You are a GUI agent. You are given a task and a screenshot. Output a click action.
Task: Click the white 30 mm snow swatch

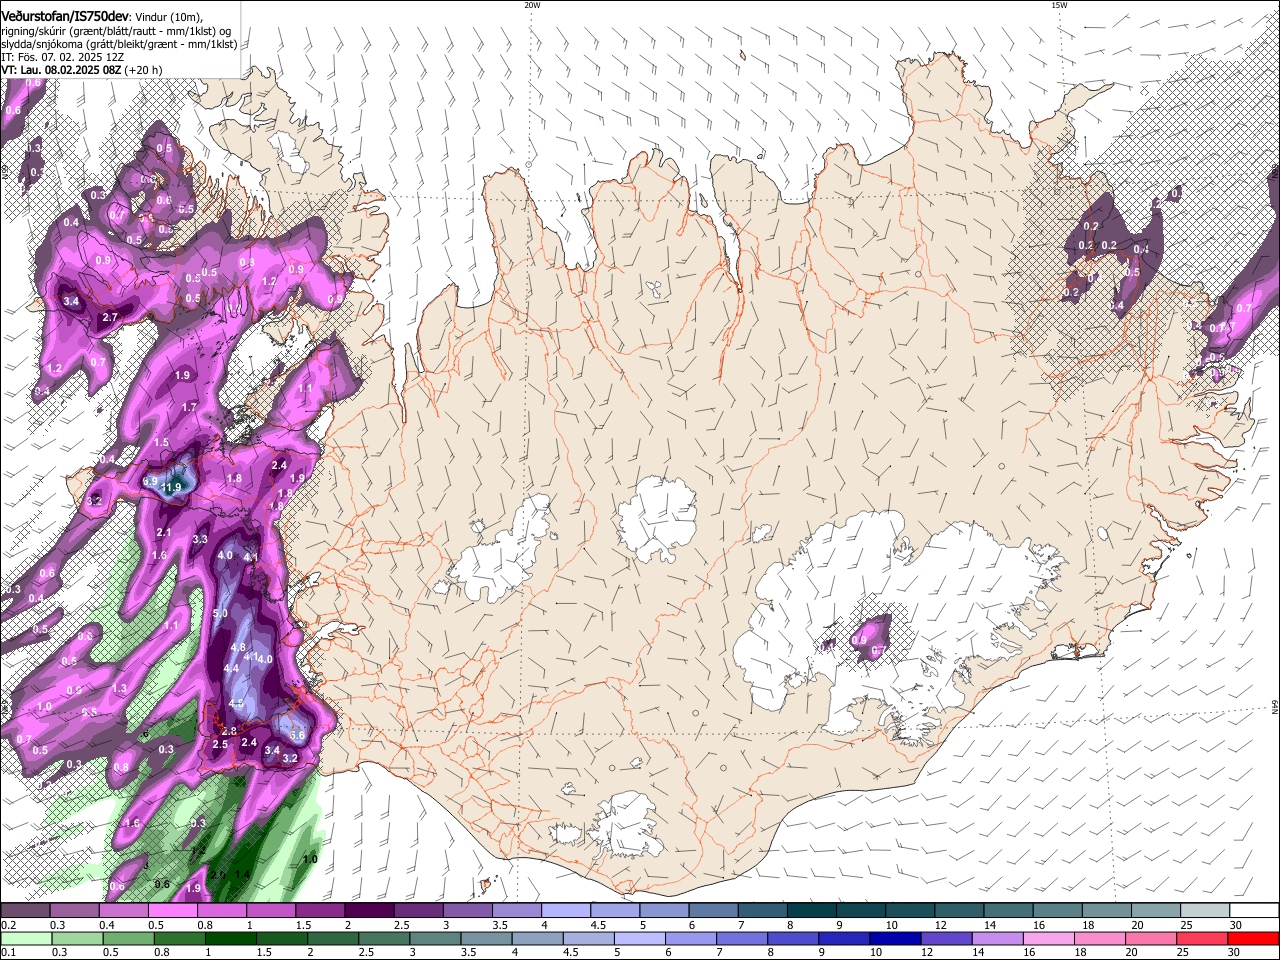1254,911
